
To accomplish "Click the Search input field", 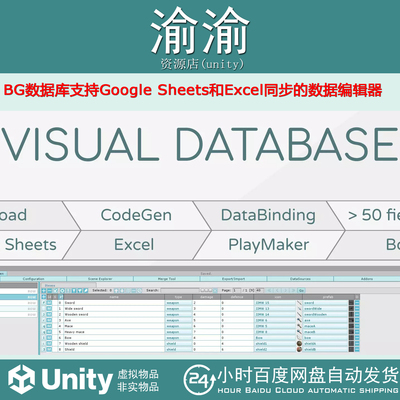I will (180, 290).
